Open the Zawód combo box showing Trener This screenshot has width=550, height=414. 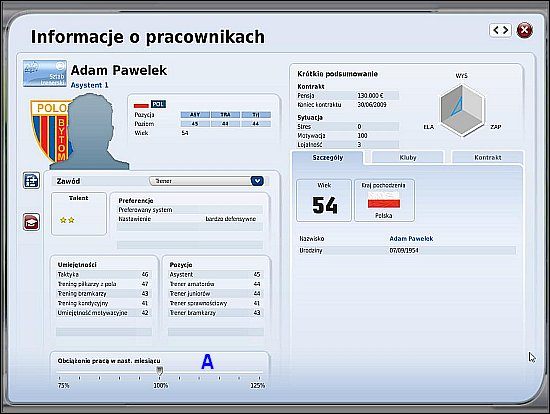pos(207,181)
